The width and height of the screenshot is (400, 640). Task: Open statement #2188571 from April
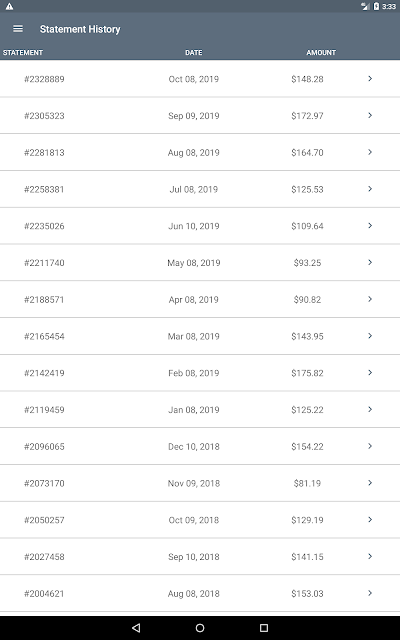200,299
